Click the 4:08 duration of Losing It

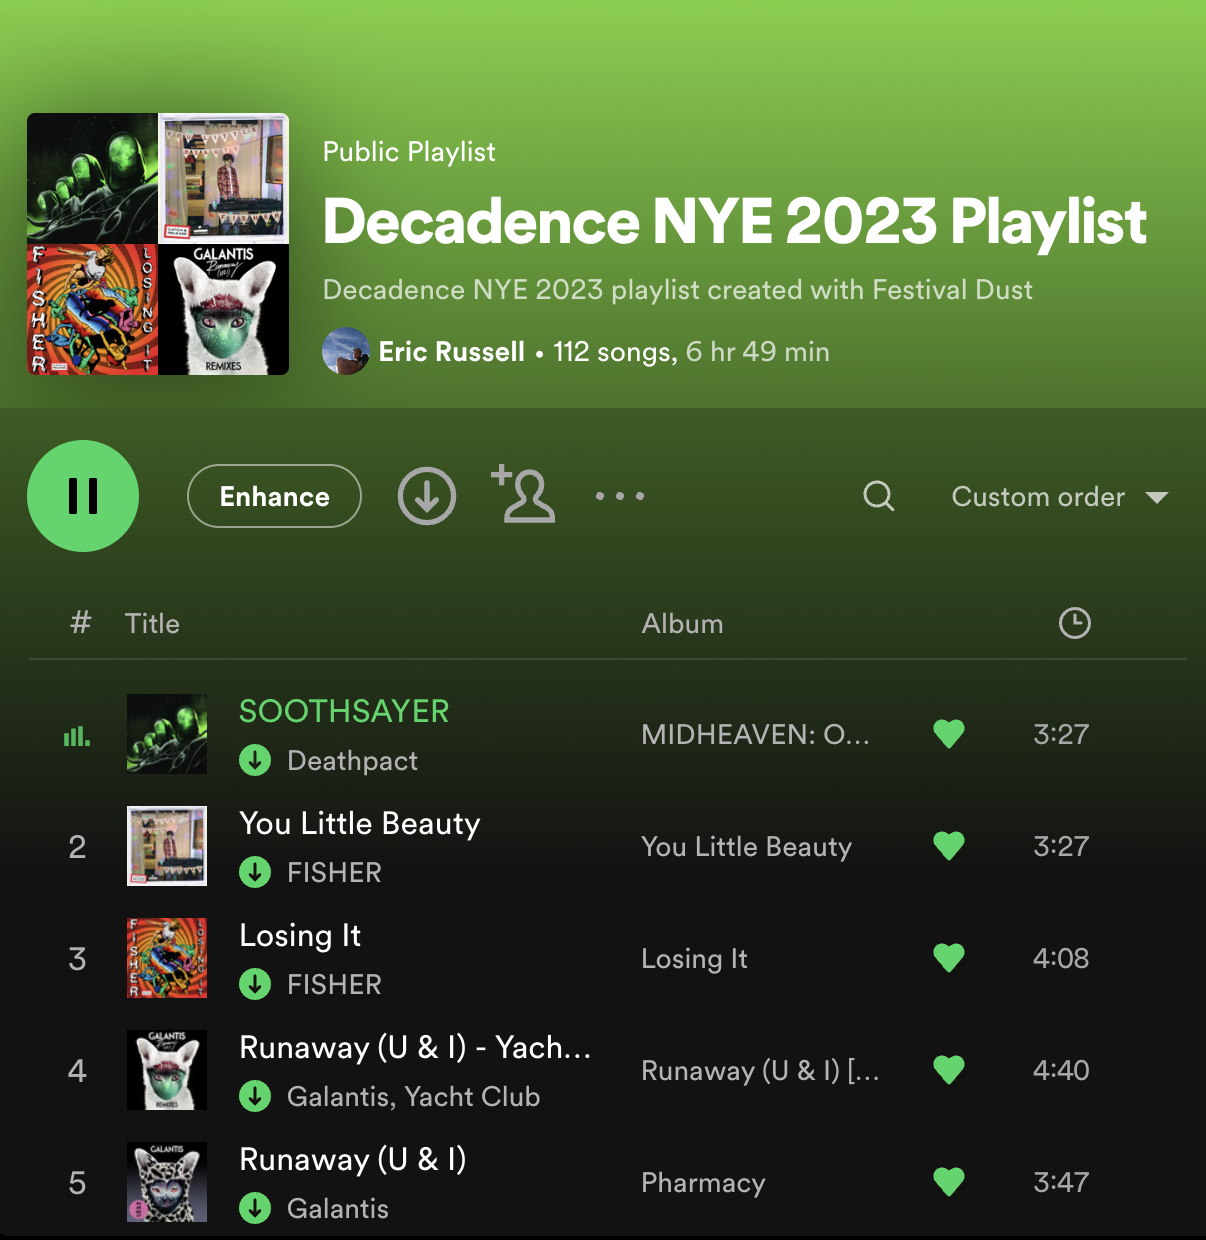click(x=1061, y=958)
